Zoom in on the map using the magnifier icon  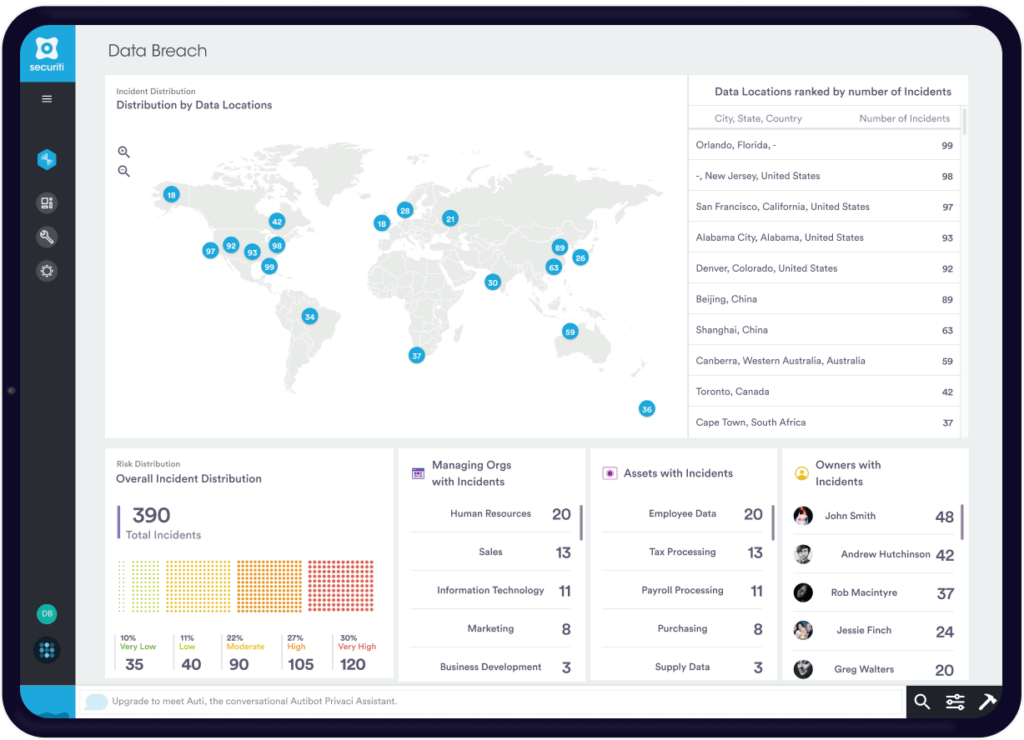pyautogui.click(x=124, y=151)
